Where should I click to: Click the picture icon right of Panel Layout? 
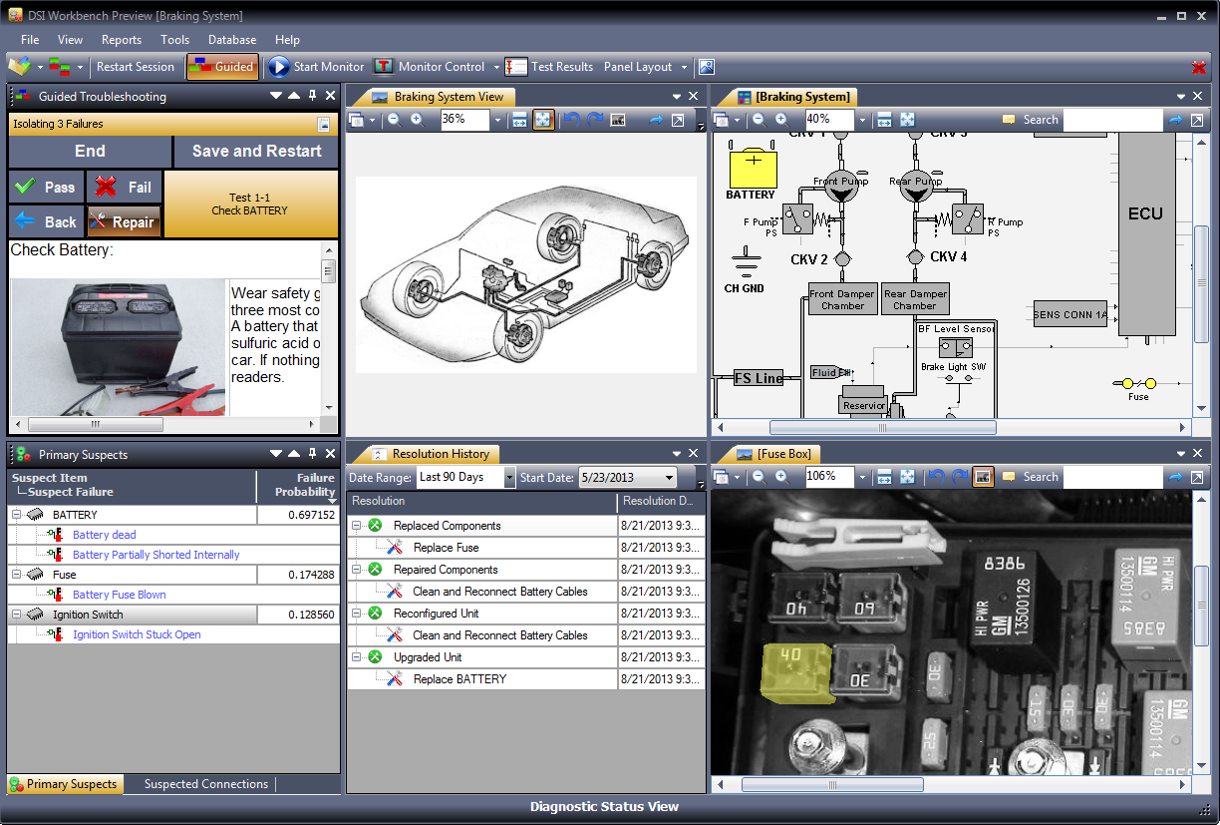pyautogui.click(x=707, y=67)
